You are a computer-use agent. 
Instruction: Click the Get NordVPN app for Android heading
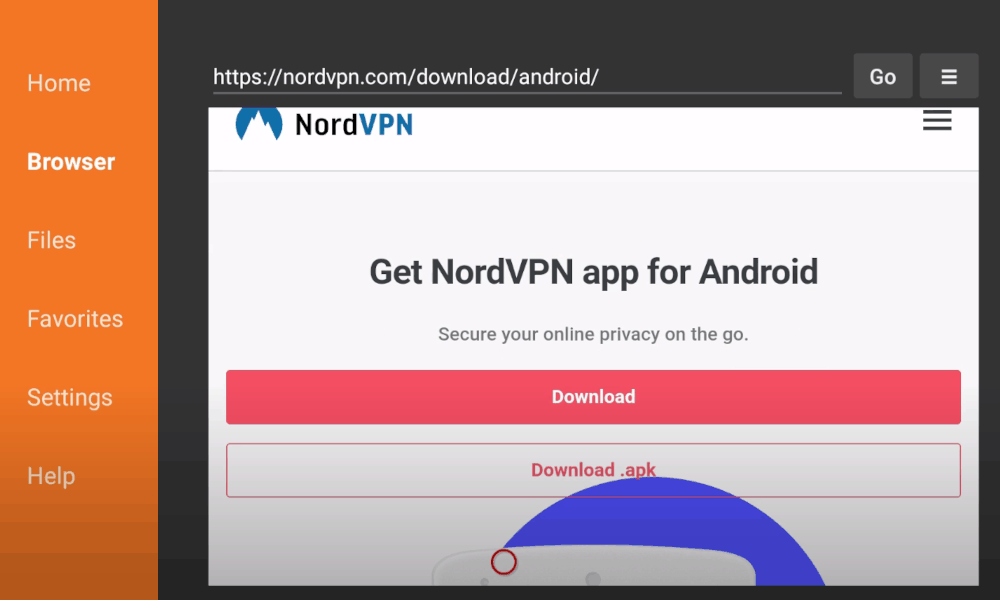593,272
